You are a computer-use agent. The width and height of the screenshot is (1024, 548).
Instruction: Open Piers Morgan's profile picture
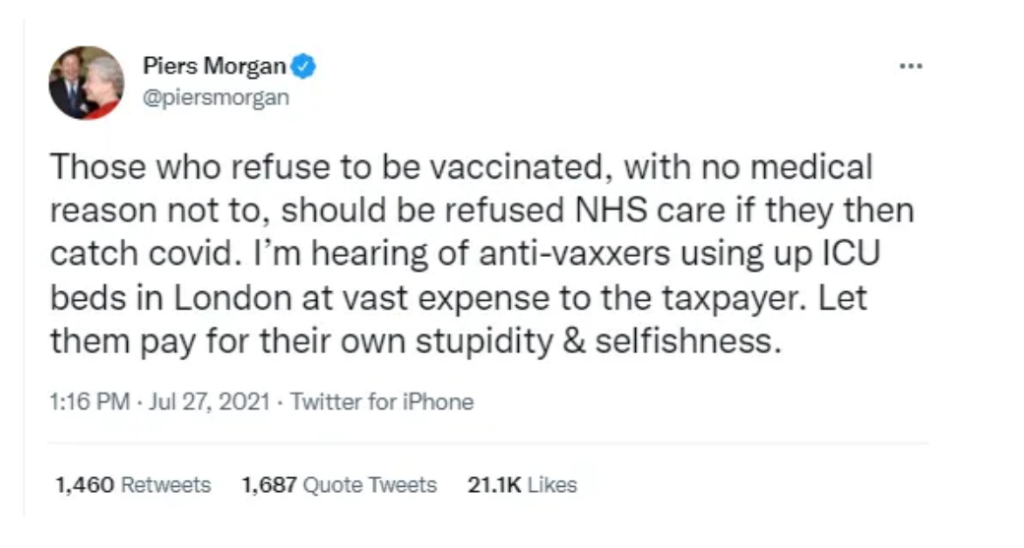tap(86, 83)
